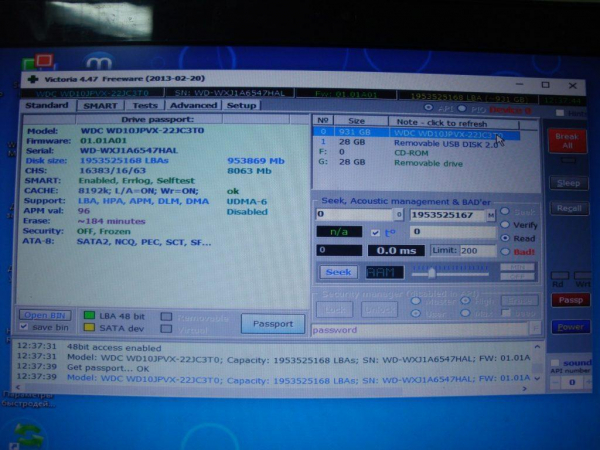Click the 'M' button beside end LBA
The image size is (600, 450).
point(491,215)
